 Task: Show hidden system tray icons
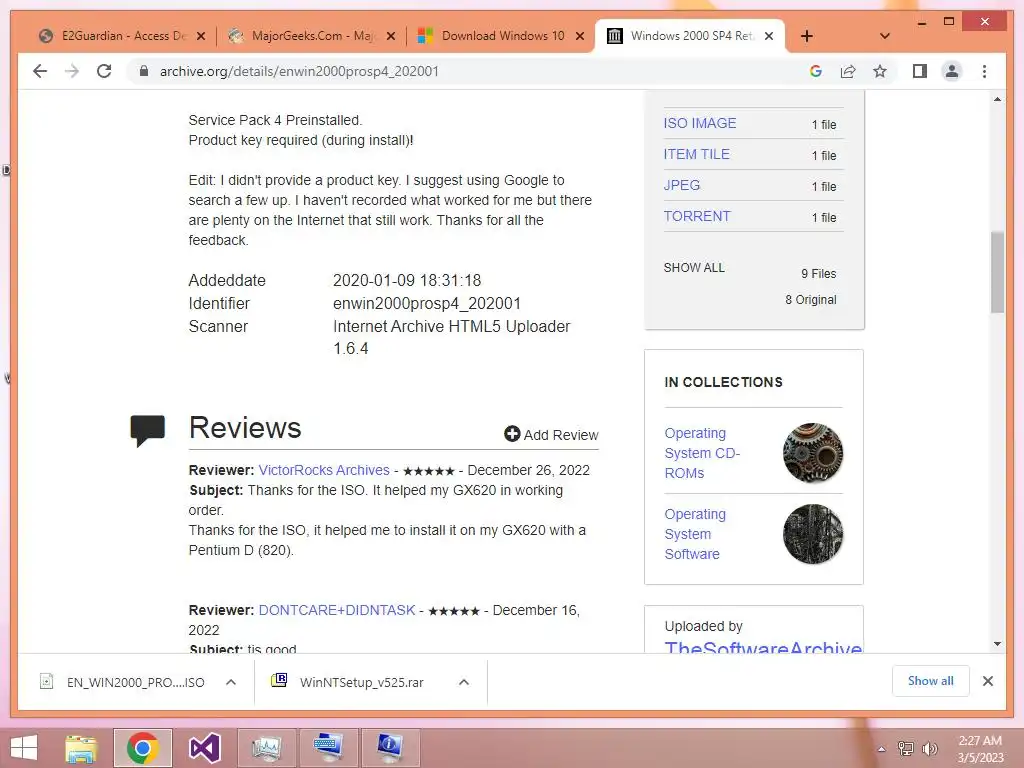(882, 749)
